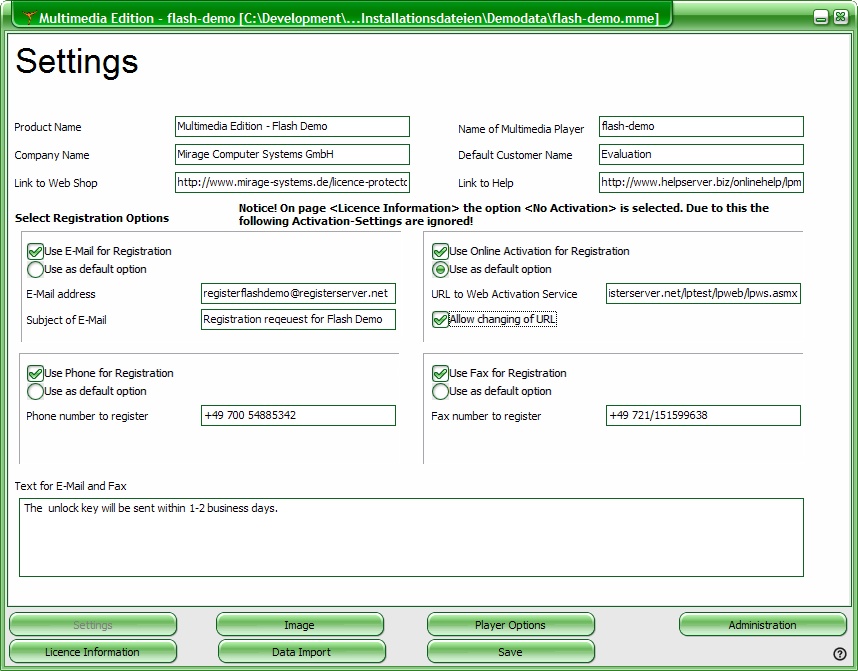Viewport: 858px width, 671px height.
Task: Select Phone as default option radio
Action: click(x=35, y=392)
